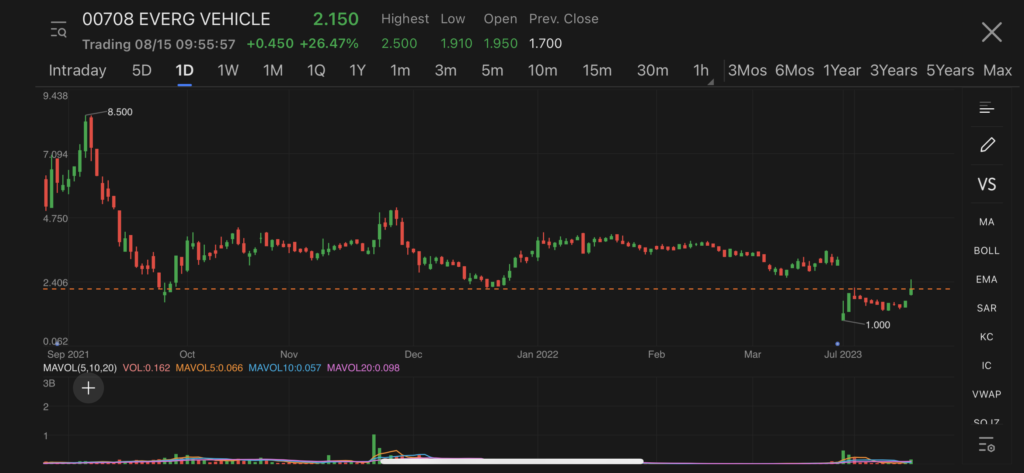Add a sub-chart with plus button
The image size is (1024, 473).
click(x=88, y=389)
